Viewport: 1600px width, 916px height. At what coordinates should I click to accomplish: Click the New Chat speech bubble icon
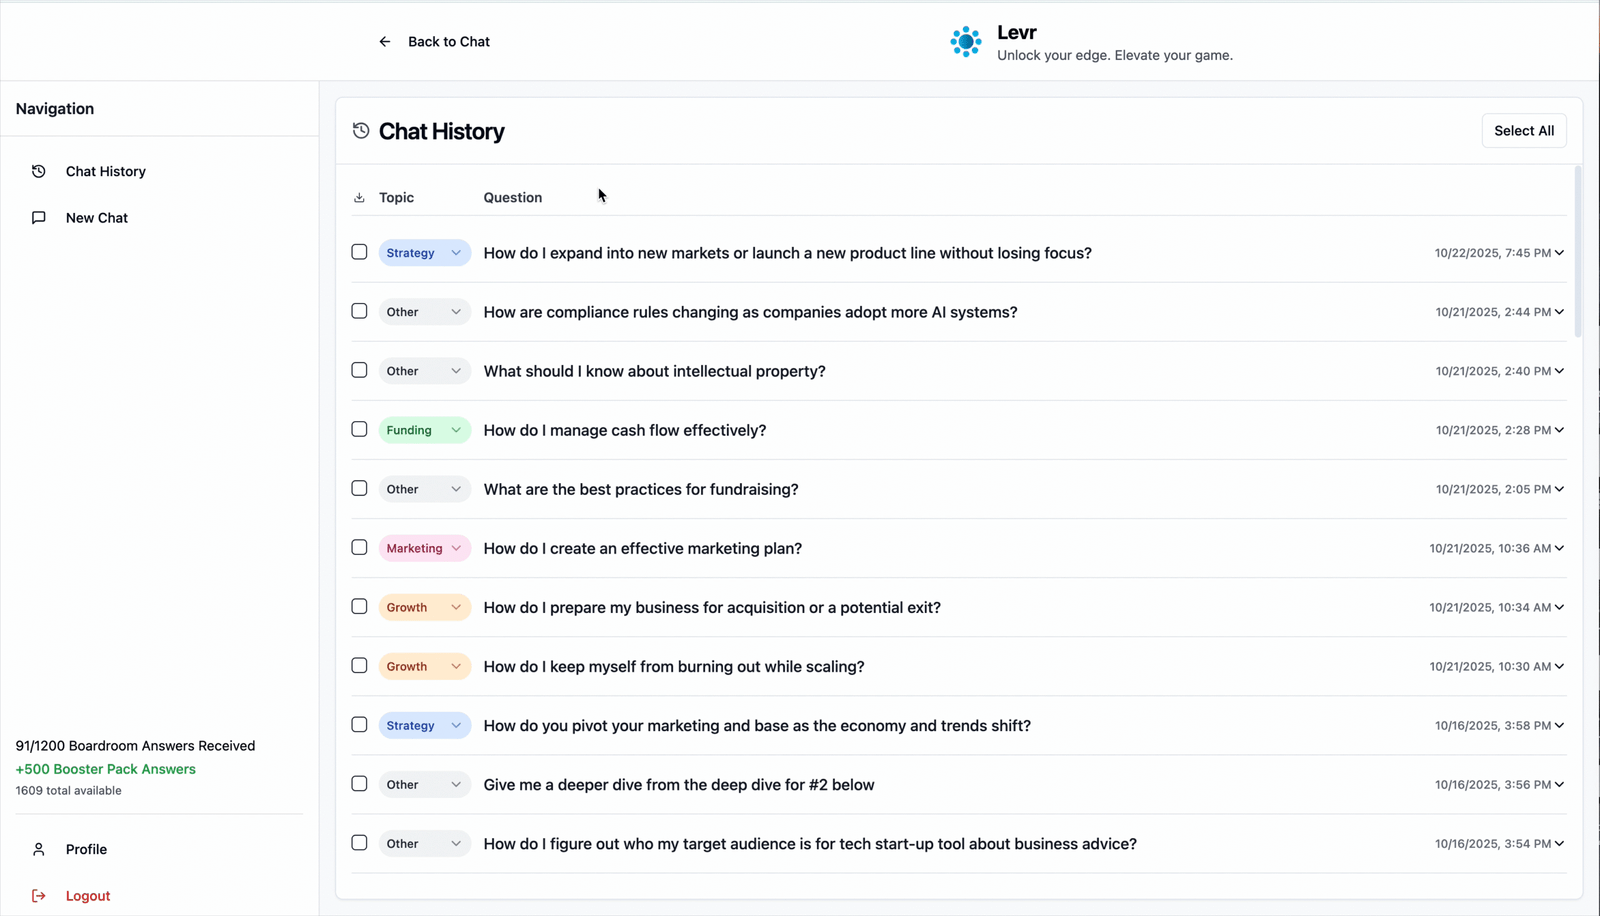(x=39, y=218)
